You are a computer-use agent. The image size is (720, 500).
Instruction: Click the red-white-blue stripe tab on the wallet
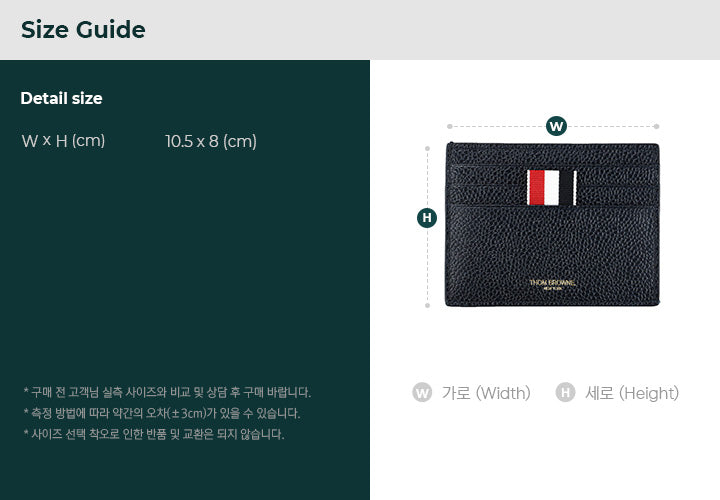[x=551, y=187]
